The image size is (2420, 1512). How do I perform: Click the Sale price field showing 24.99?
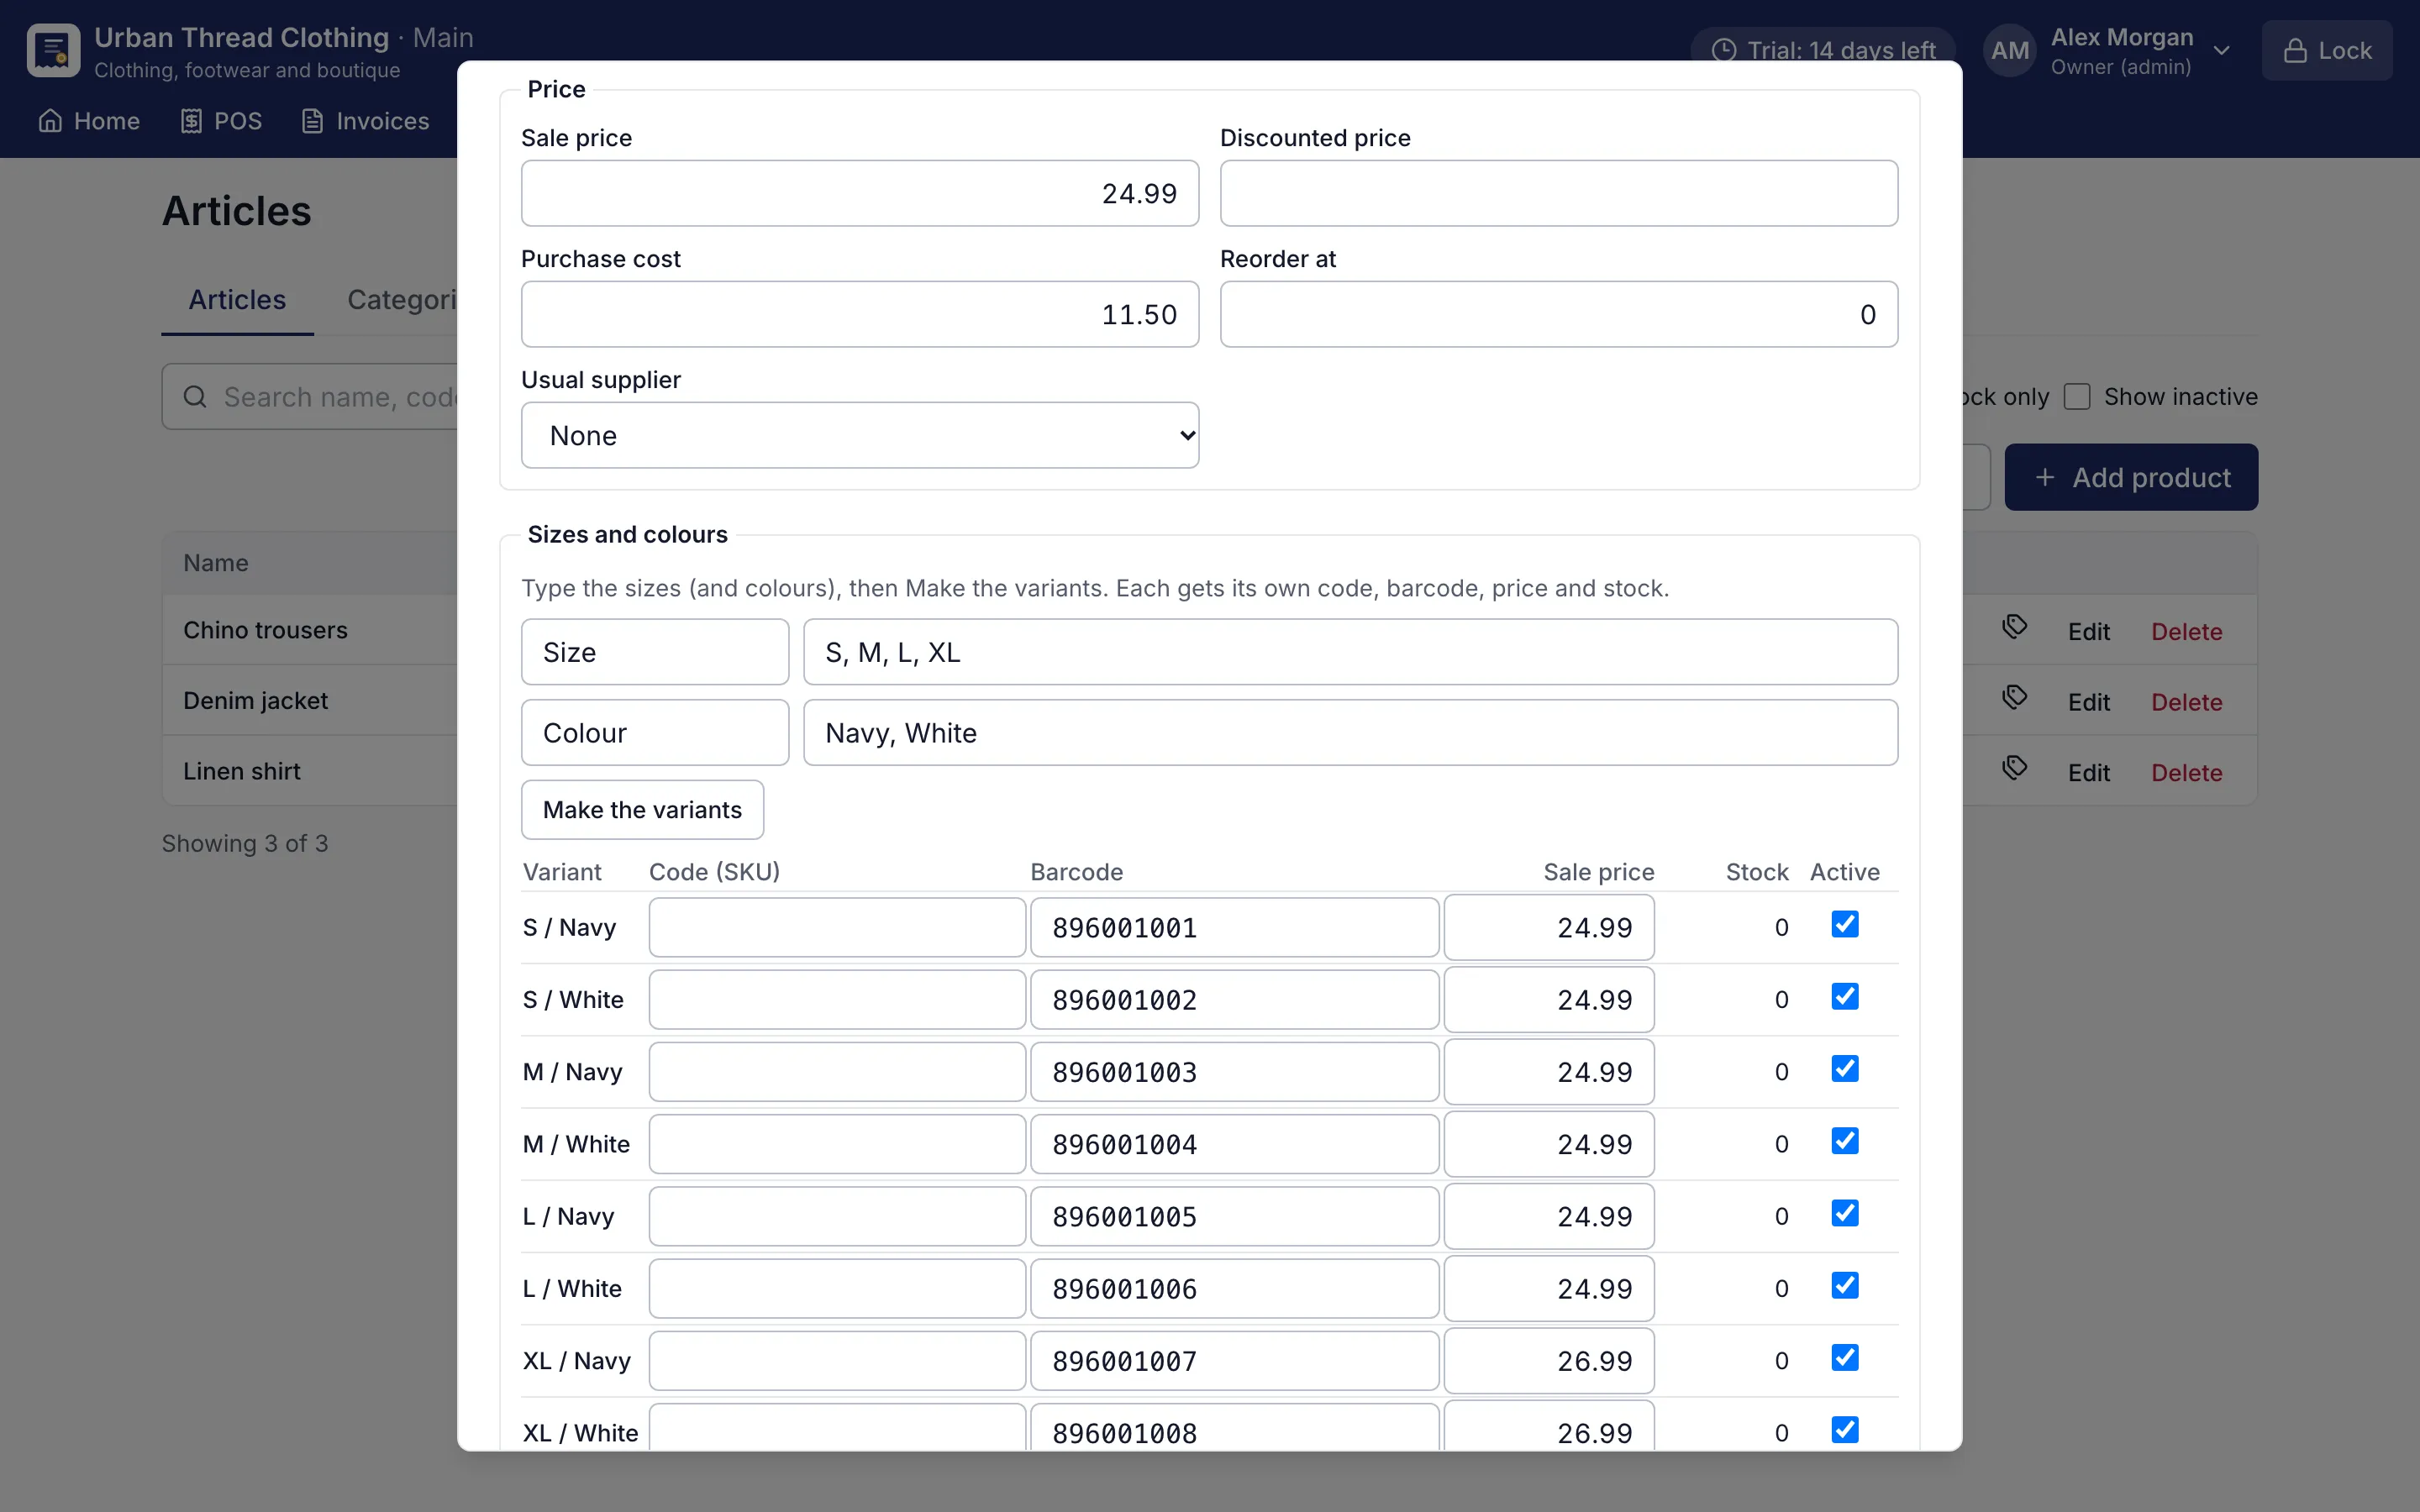point(860,193)
